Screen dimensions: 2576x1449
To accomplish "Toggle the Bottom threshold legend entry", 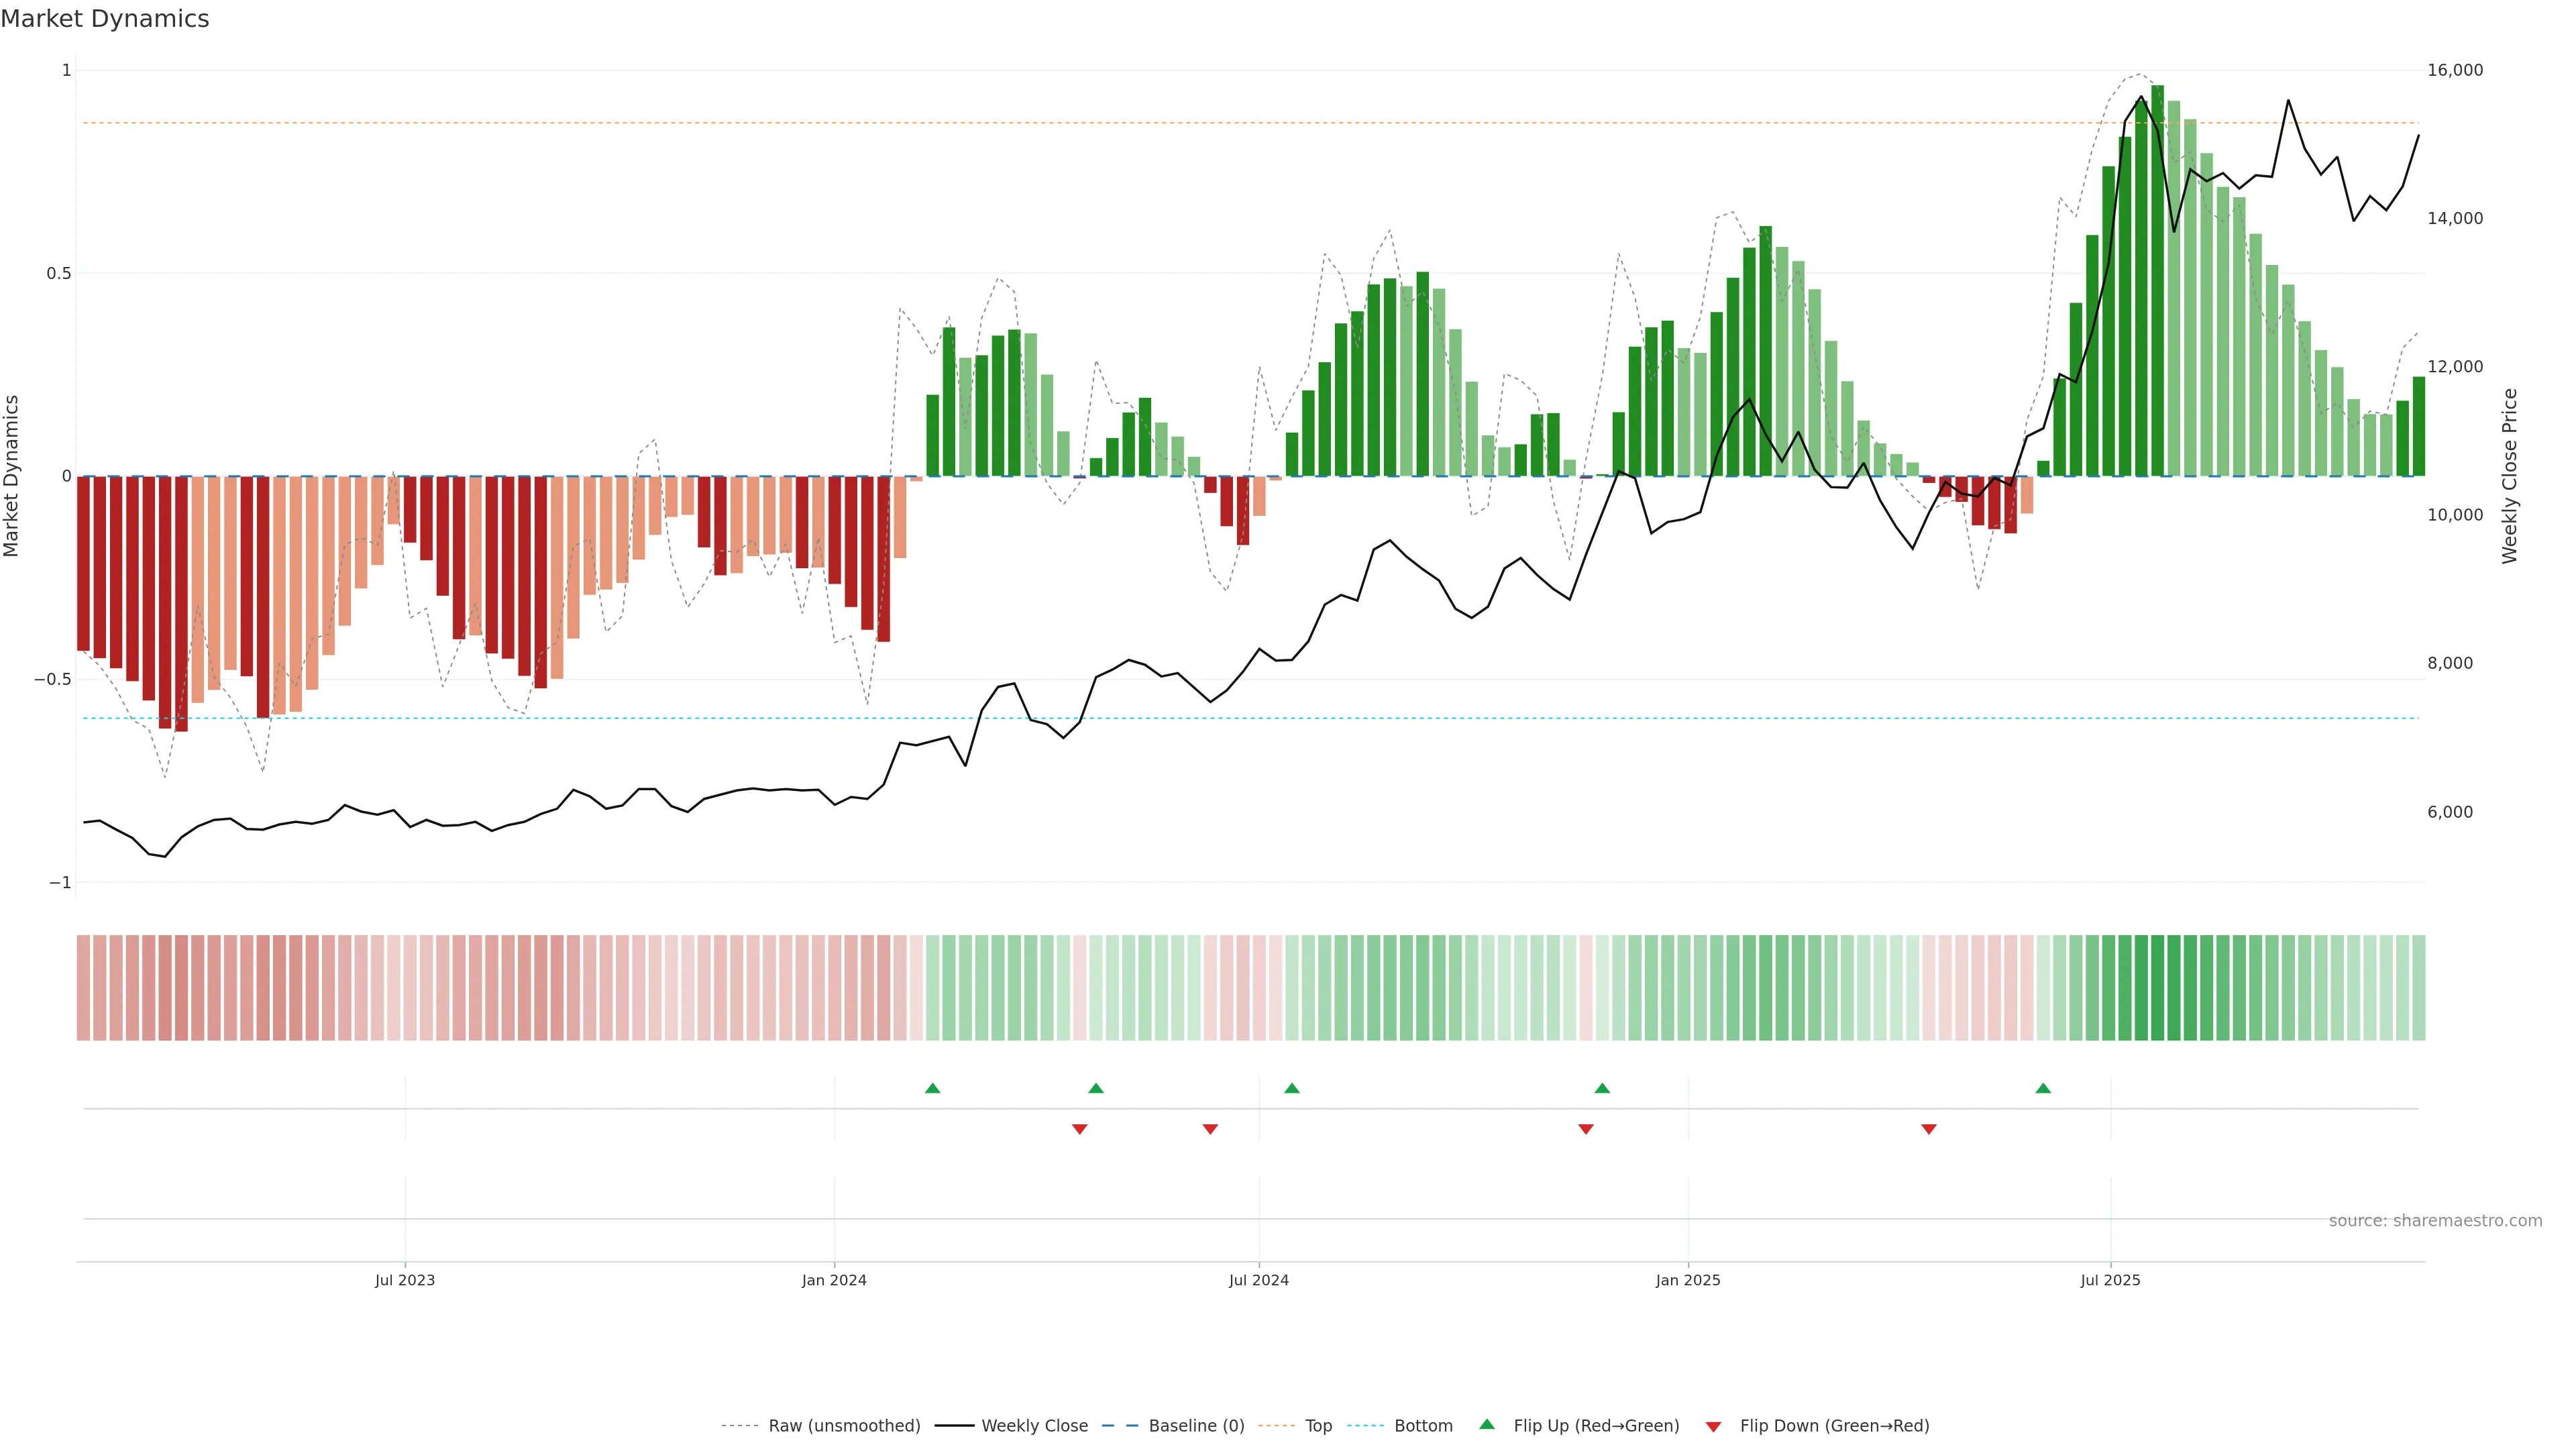I will [x=1423, y=1426].
